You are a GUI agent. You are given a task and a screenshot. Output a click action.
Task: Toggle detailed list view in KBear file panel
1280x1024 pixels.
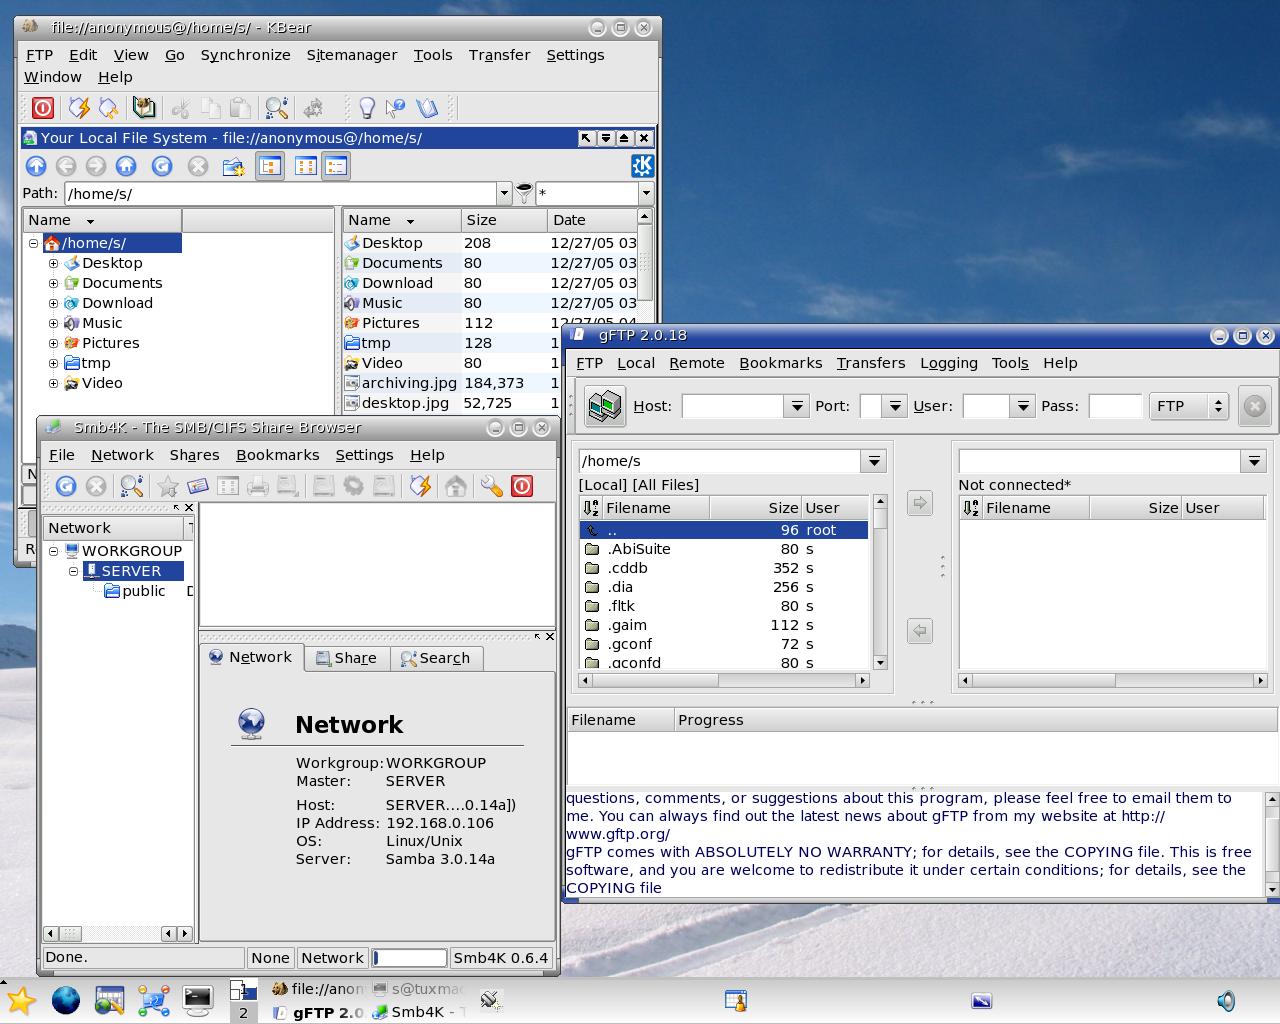(x=336, y=166)
